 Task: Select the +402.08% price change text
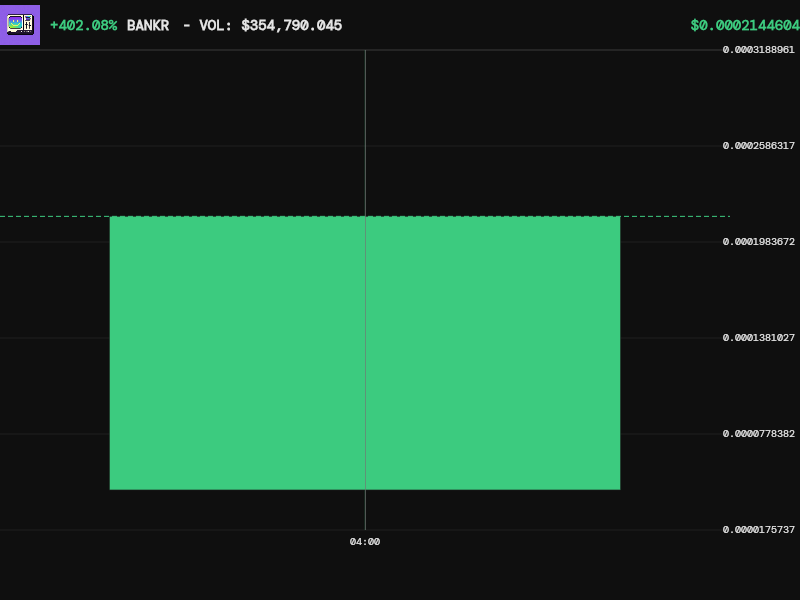pos(84,26)
